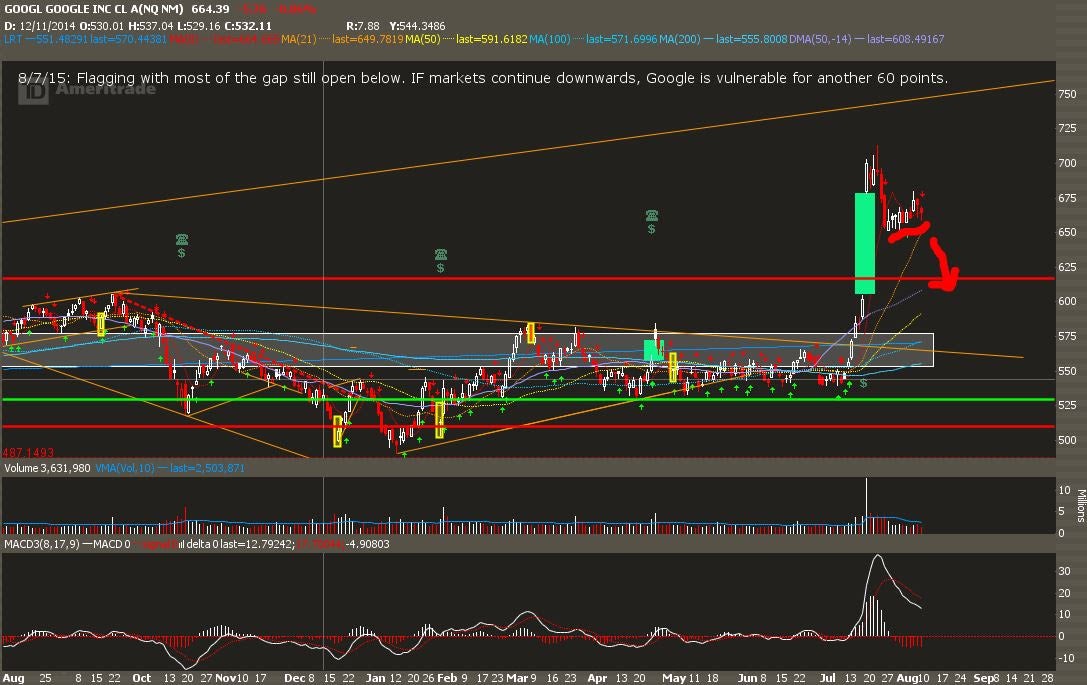Click the high price H:537.04
Viewport: 1087px width, 685px height.
[x=150, y=26]
